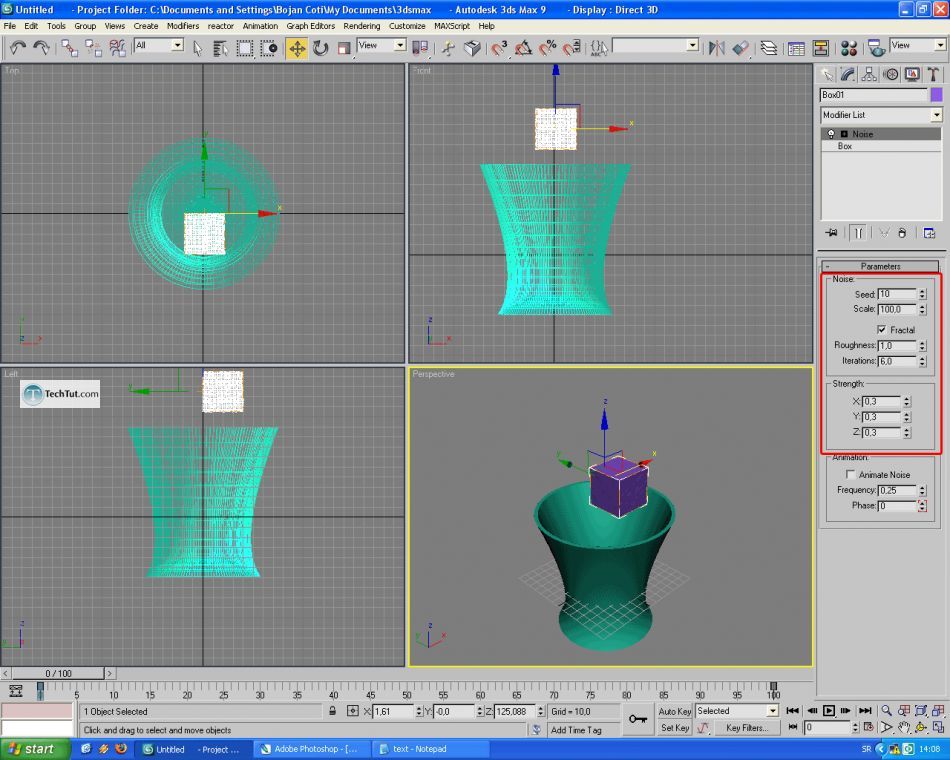Click the Auto Key button
This screenshot has height=760, width=950.
[675, 711]
